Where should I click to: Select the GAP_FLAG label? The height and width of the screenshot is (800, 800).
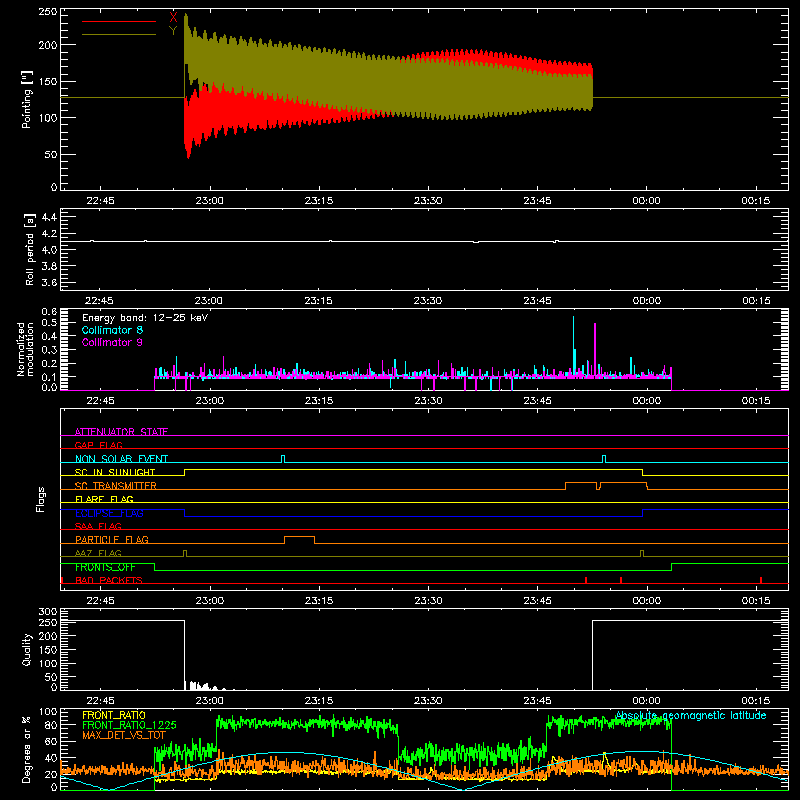click(98, 445)
